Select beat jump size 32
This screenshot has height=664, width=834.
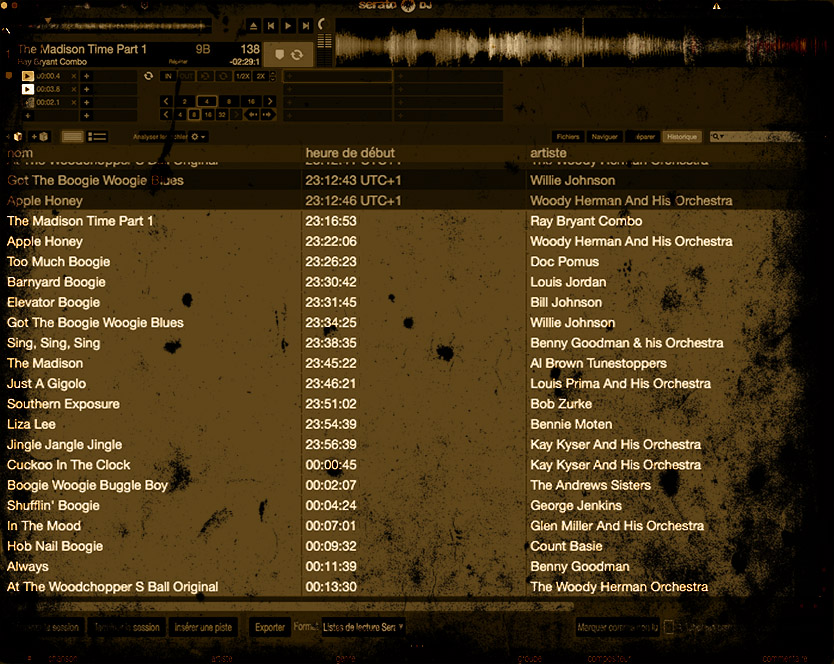[222, 114]
